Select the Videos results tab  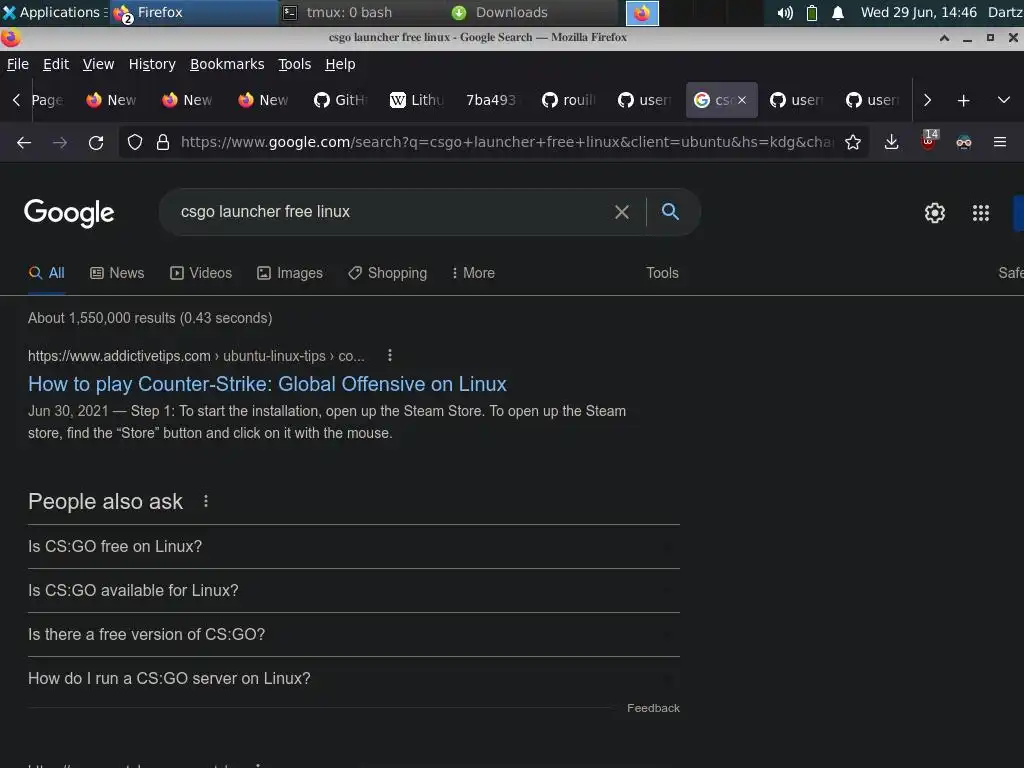point(200,273)
